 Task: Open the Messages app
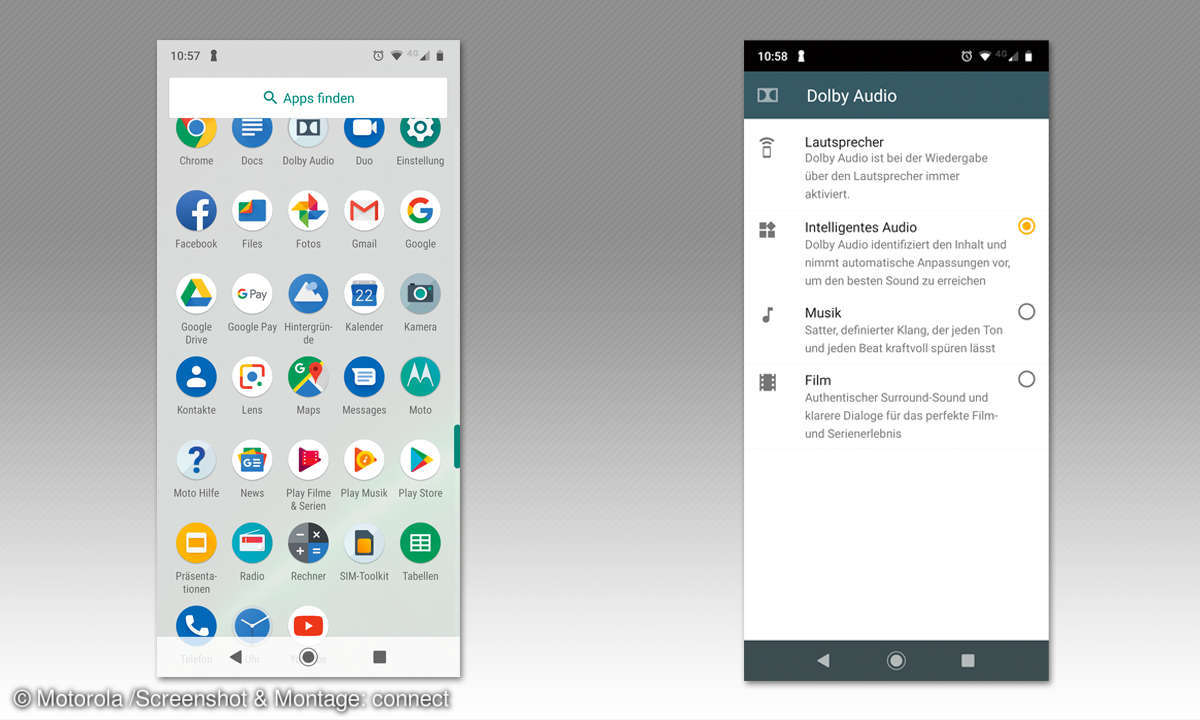[x=364, y=377]
